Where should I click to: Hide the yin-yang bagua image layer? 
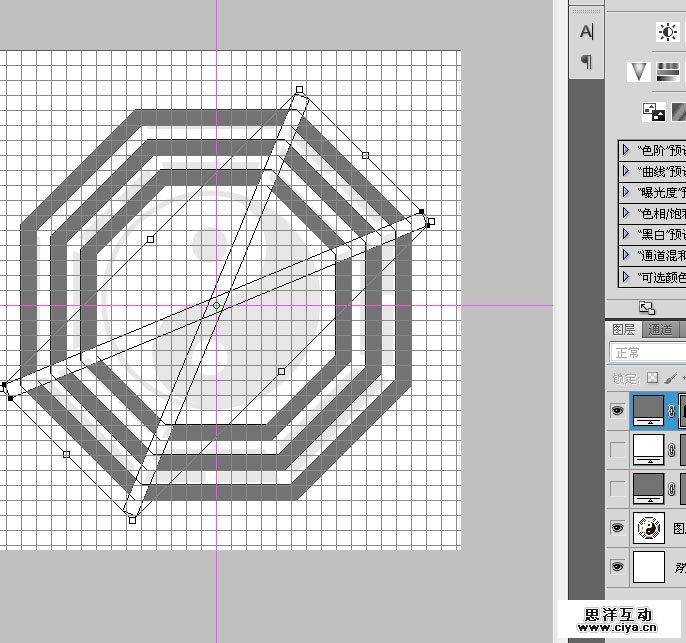pyautogui.click(x=617, y=527)
